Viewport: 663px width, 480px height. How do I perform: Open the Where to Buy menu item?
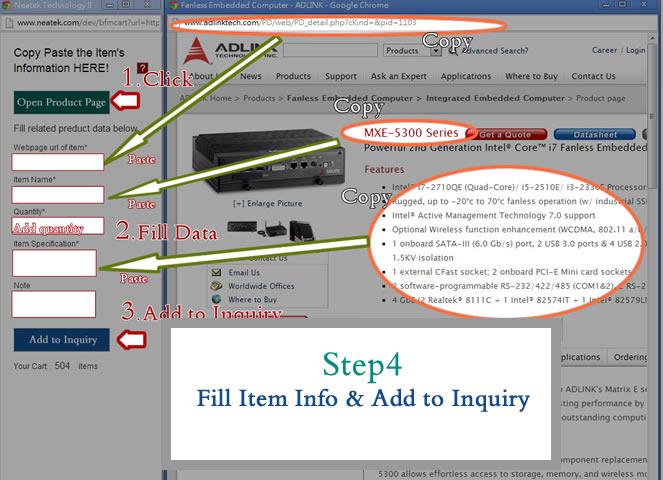531,76
